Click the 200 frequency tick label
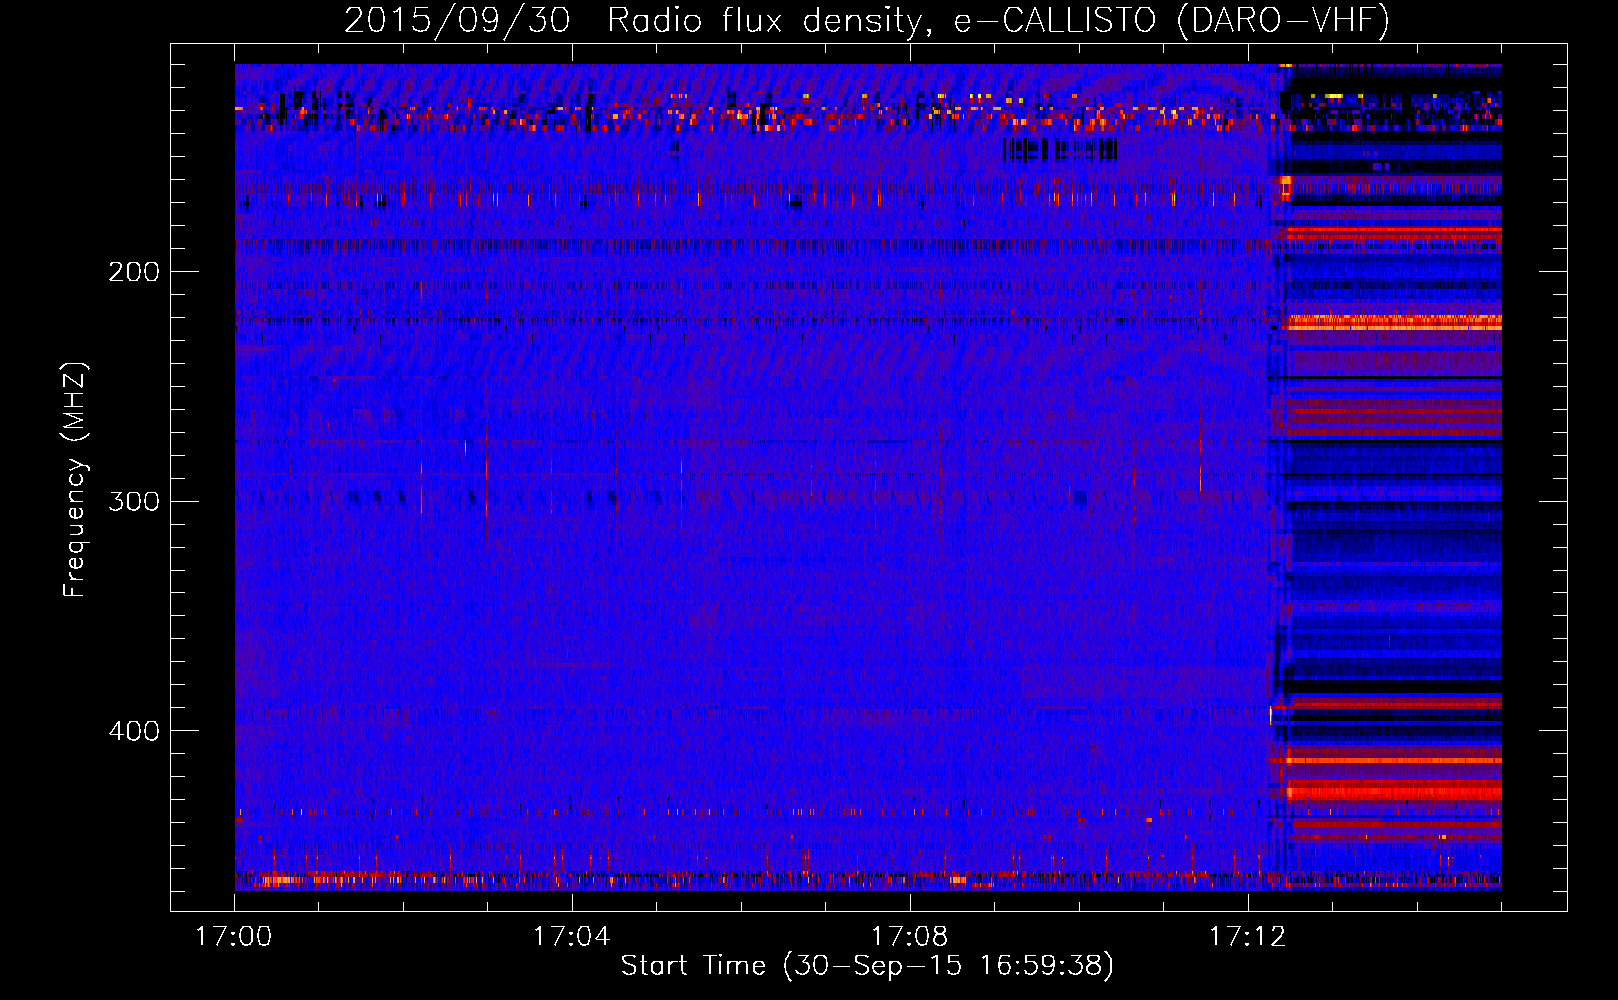The image size is (1618, 1000). [134, 272]
